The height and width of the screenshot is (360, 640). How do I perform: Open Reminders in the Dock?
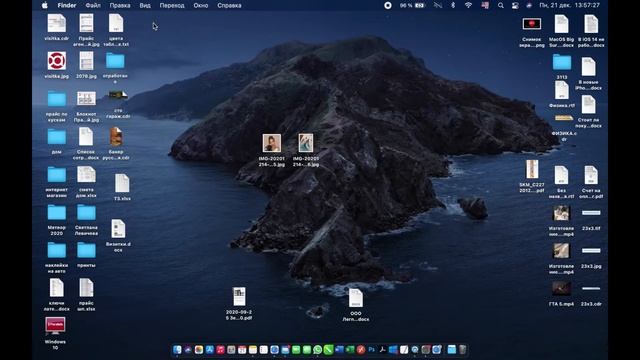(264, 350)
